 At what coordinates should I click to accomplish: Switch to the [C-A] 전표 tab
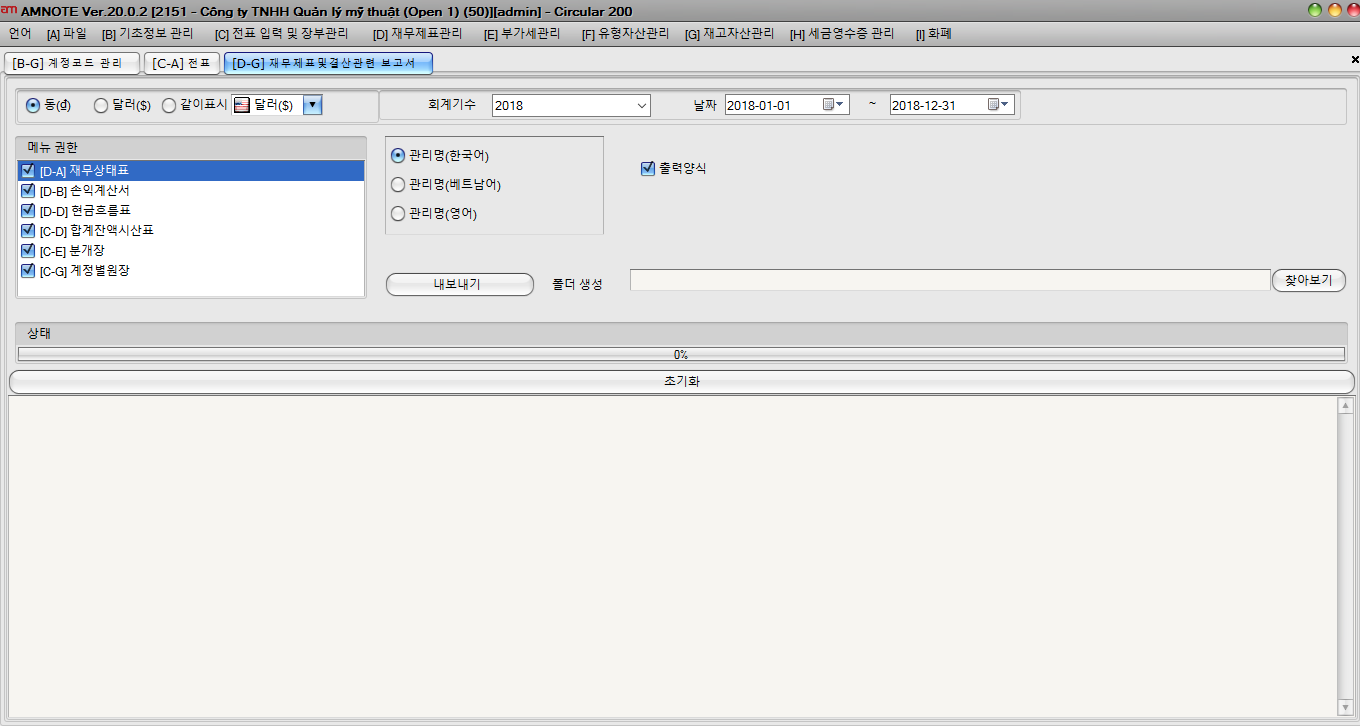coord(181,63)
